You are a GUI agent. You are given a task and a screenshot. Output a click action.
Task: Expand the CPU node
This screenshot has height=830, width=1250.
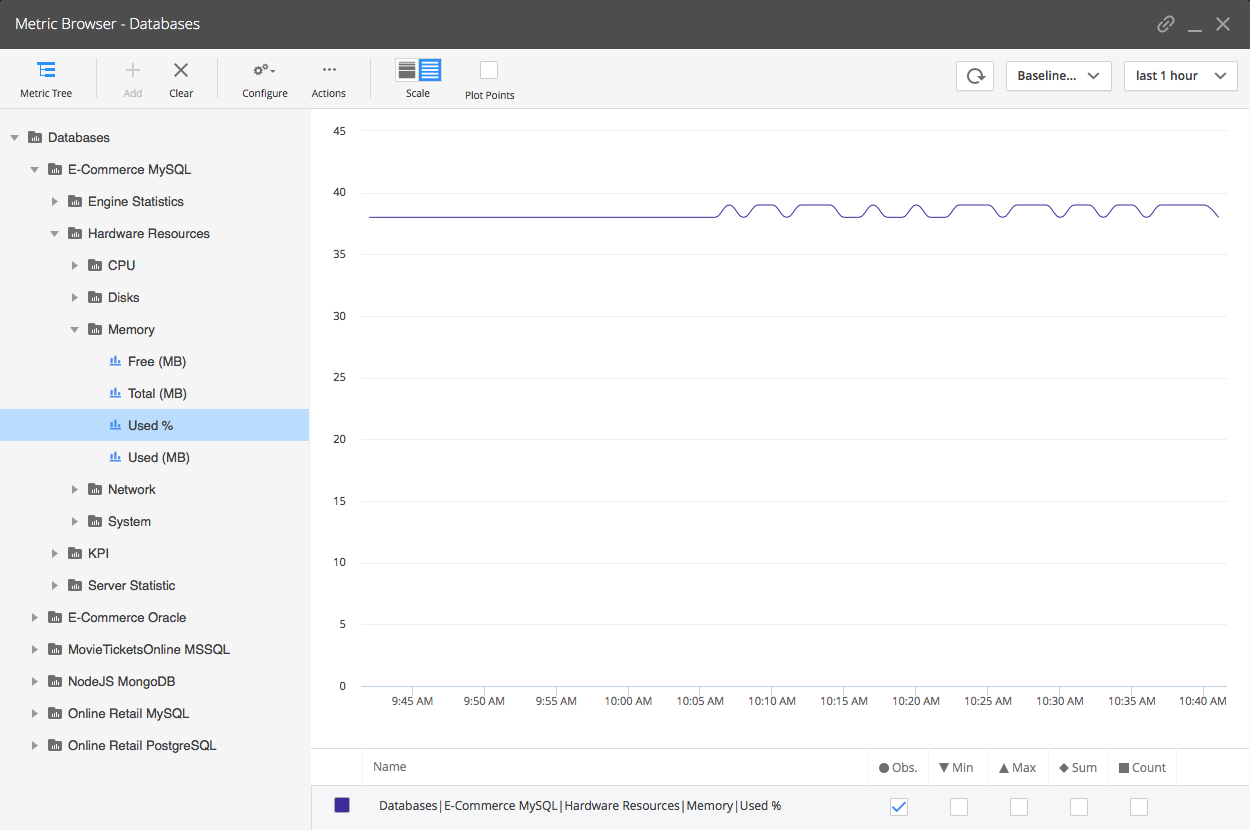pos(75,265)
